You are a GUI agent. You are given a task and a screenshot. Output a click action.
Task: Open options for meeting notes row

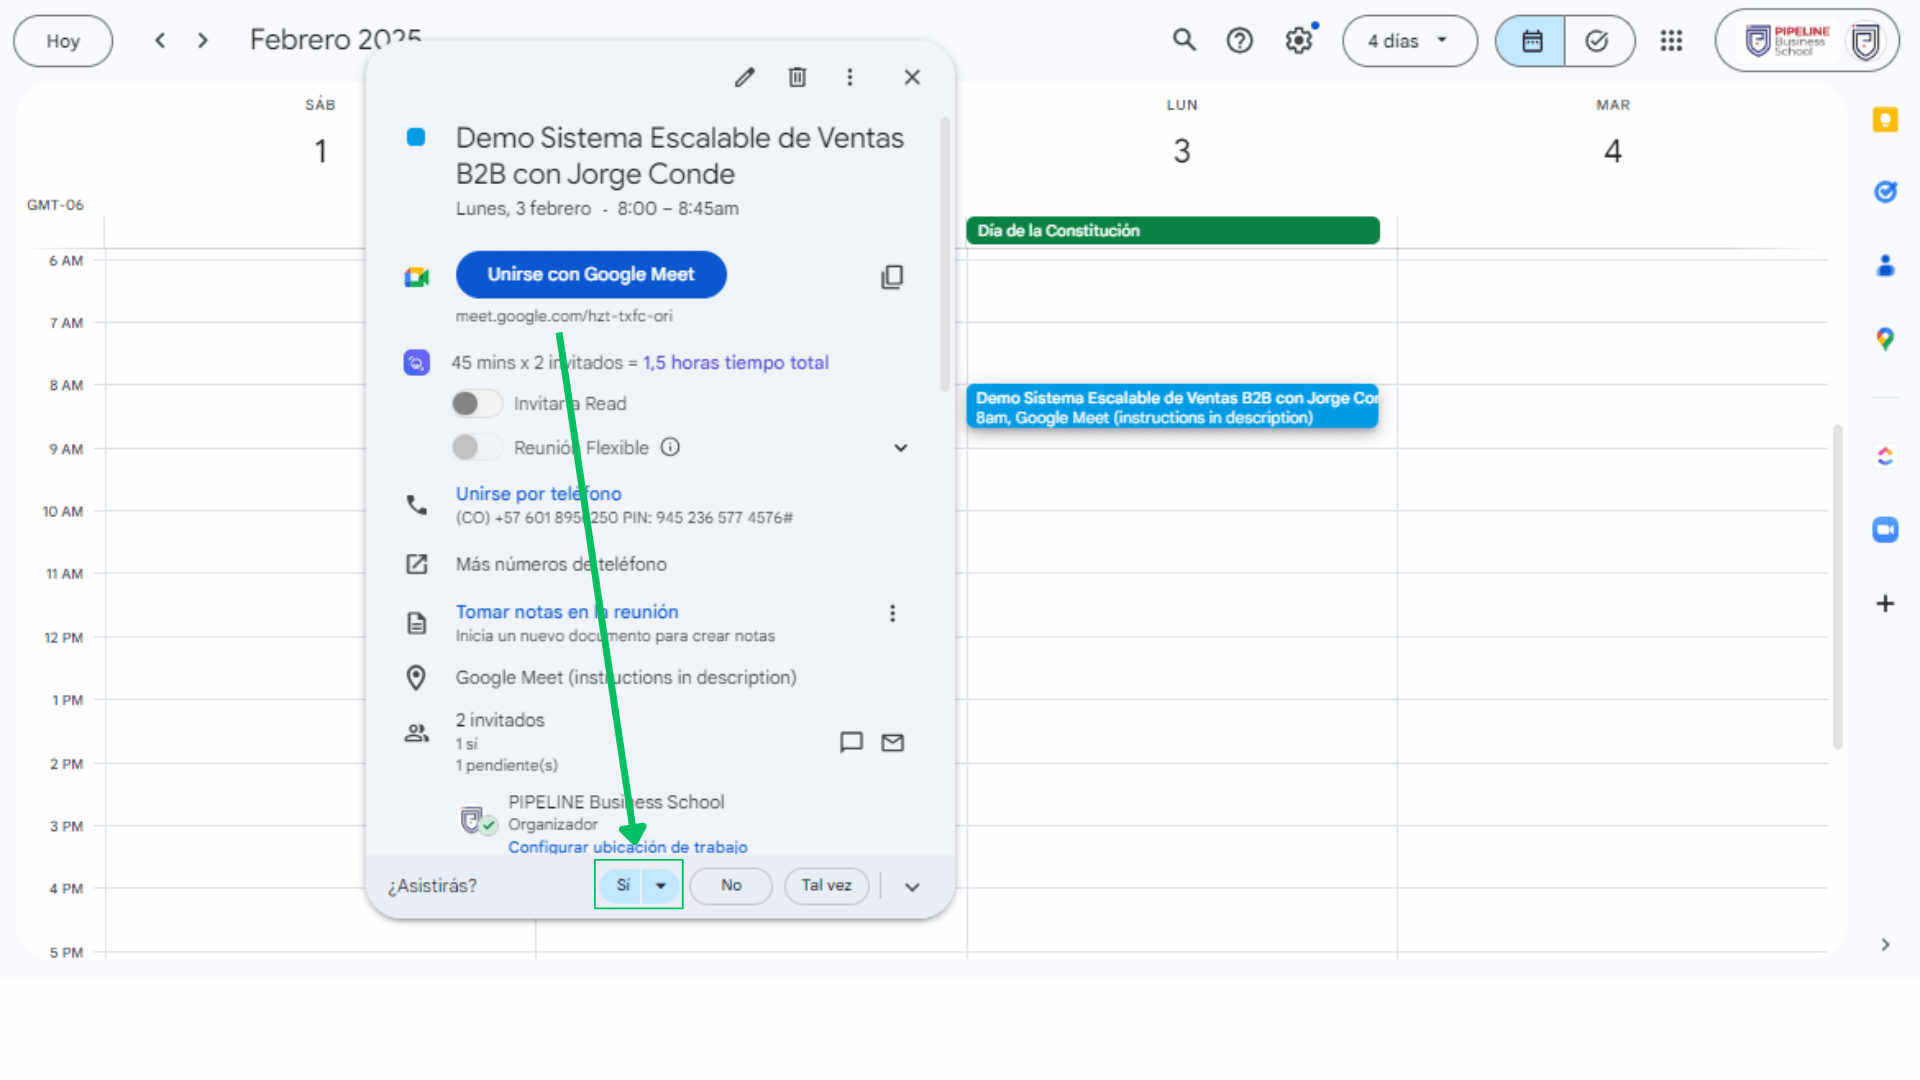[892, 613]
